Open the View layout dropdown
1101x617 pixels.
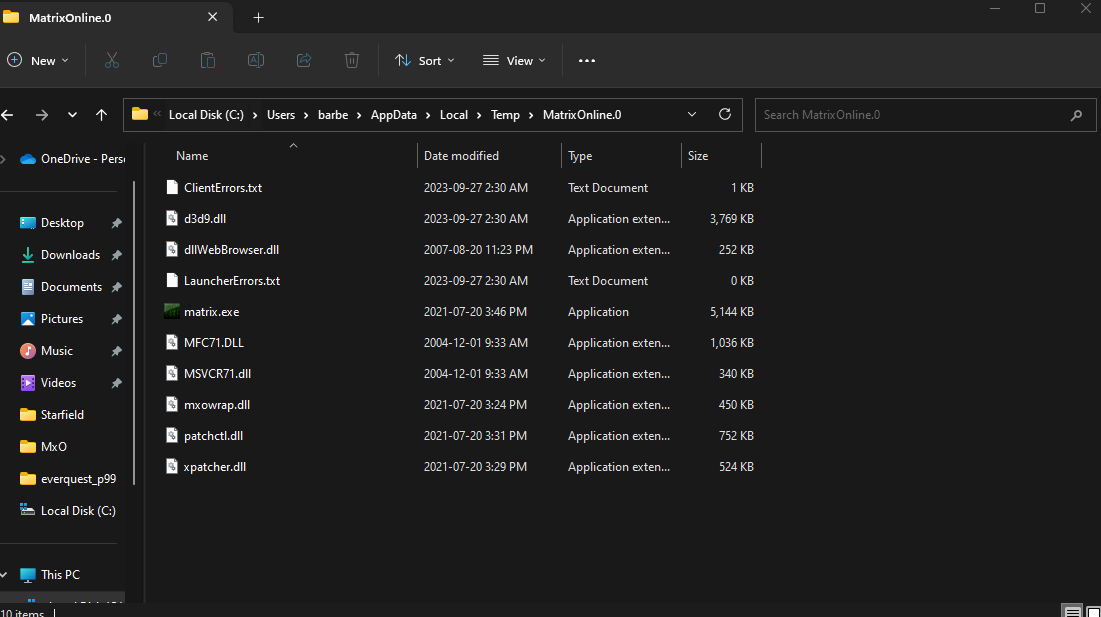pos(514,60)
